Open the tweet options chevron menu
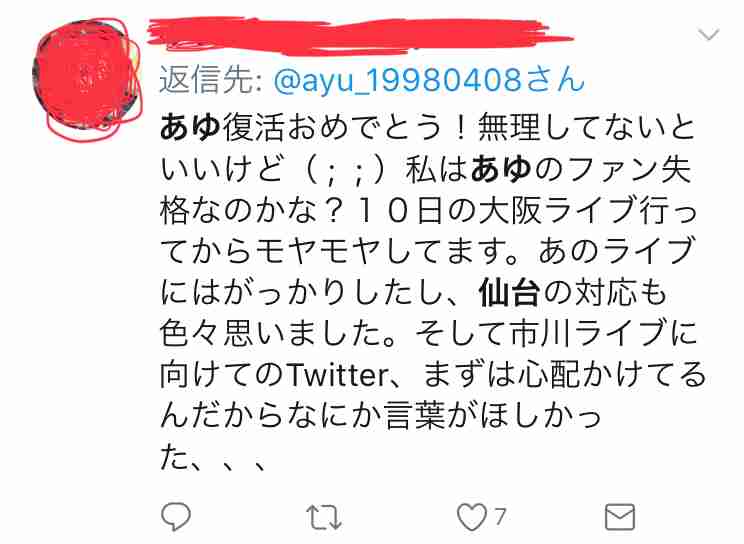The width and height of the screenshot is (744, 544). 708,35
